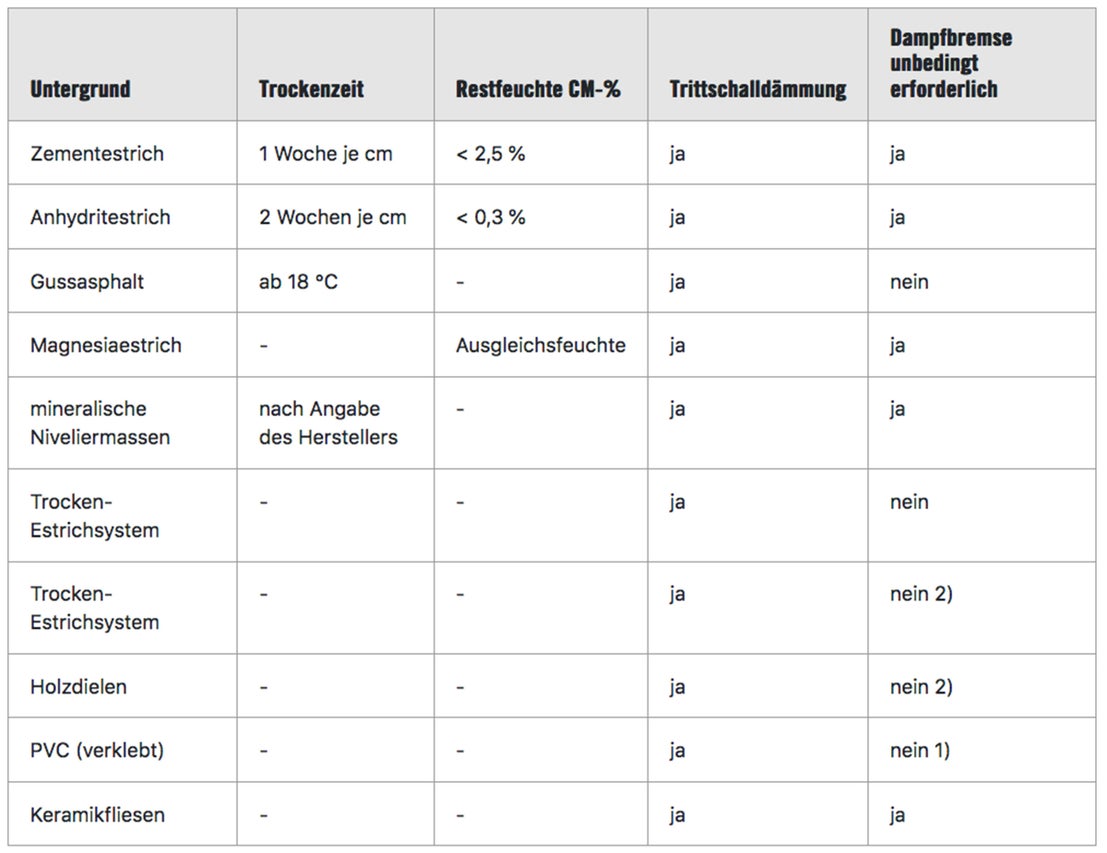Select the Zementestrich row label
1107x853 pixels.
tap(97, 153)
